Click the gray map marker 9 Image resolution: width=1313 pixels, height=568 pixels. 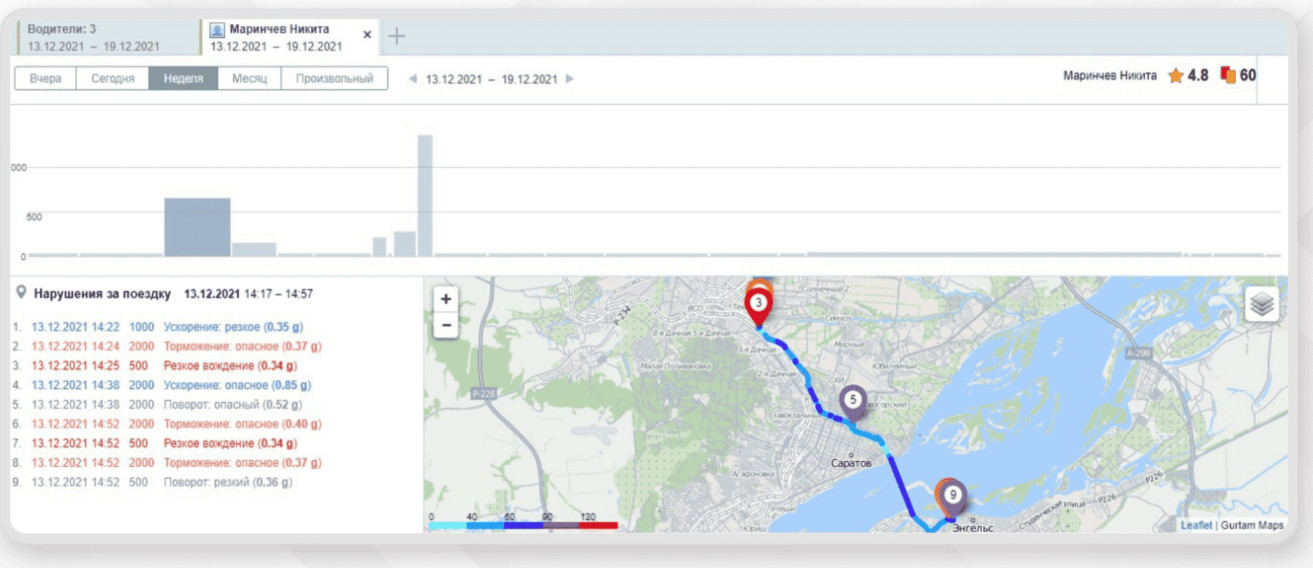[x=952, y=497]
